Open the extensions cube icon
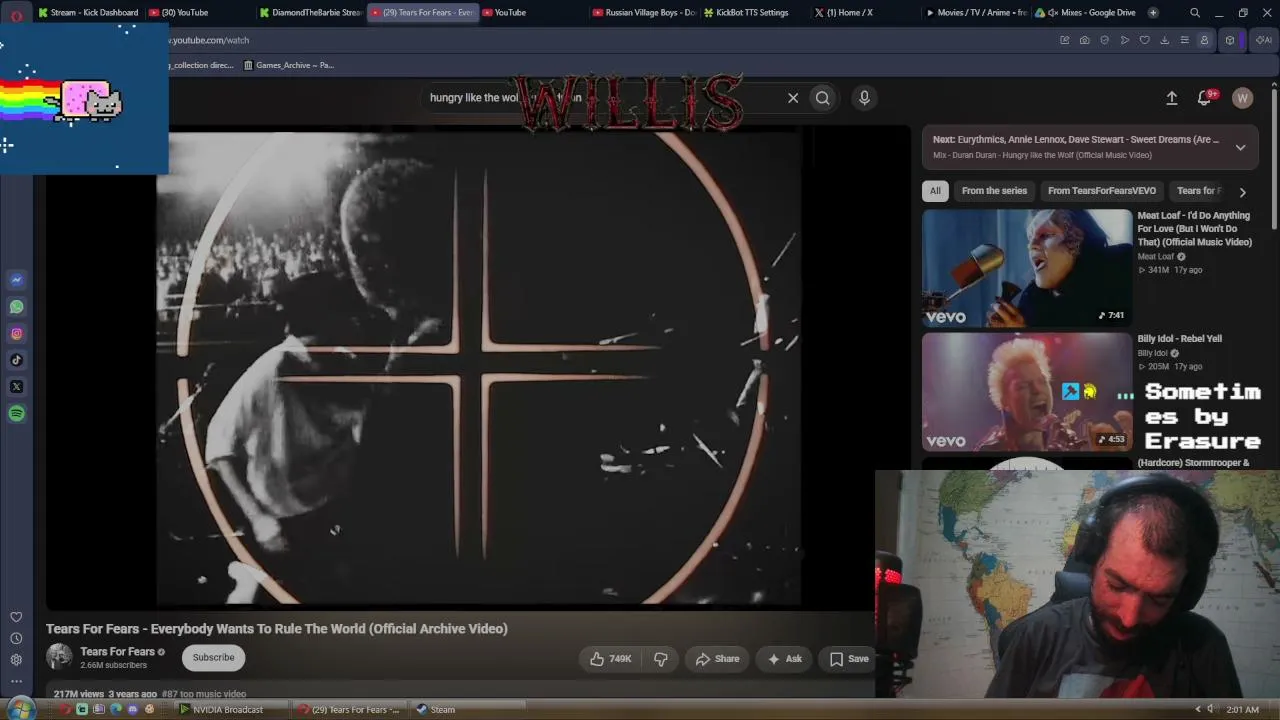Screen dimensions: 1280x720 1230,40
